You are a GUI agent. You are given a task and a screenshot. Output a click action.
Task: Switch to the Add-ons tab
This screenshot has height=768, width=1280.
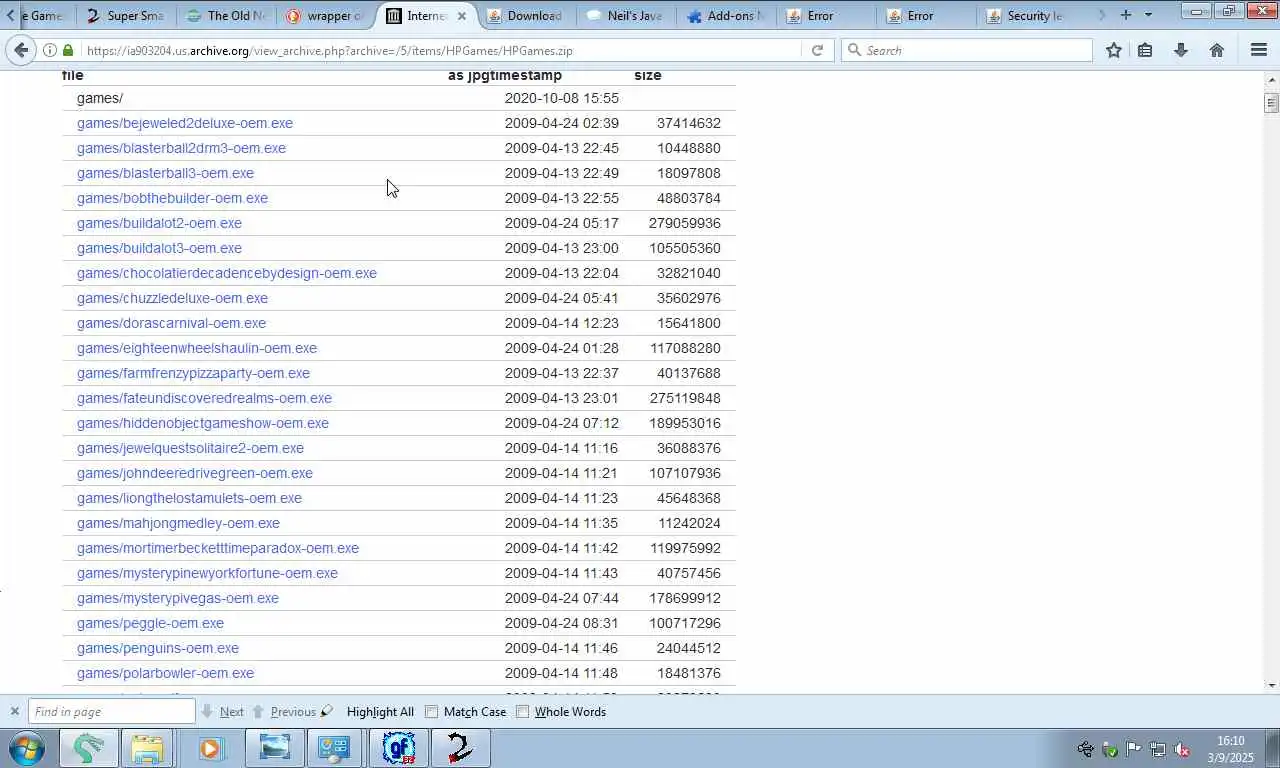click(725, 16)
